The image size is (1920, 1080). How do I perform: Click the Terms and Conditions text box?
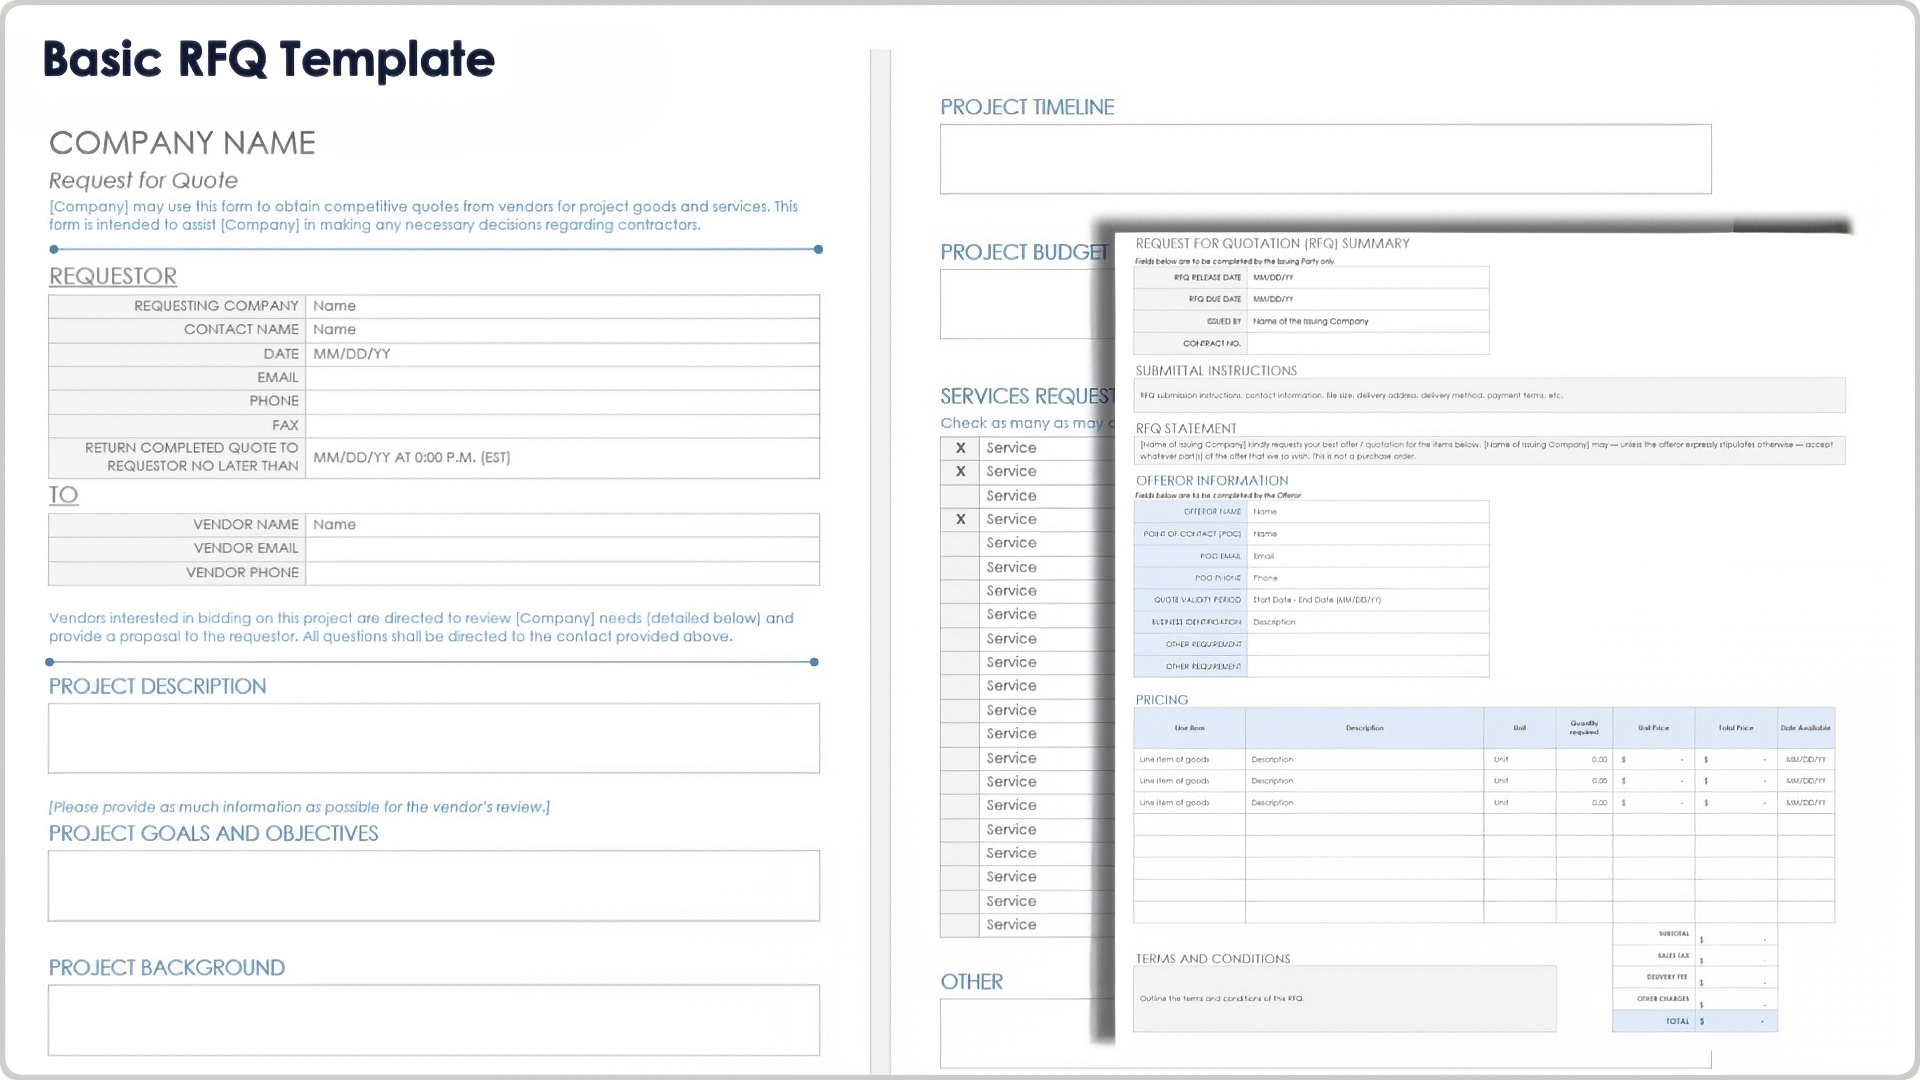[1345, 998]
